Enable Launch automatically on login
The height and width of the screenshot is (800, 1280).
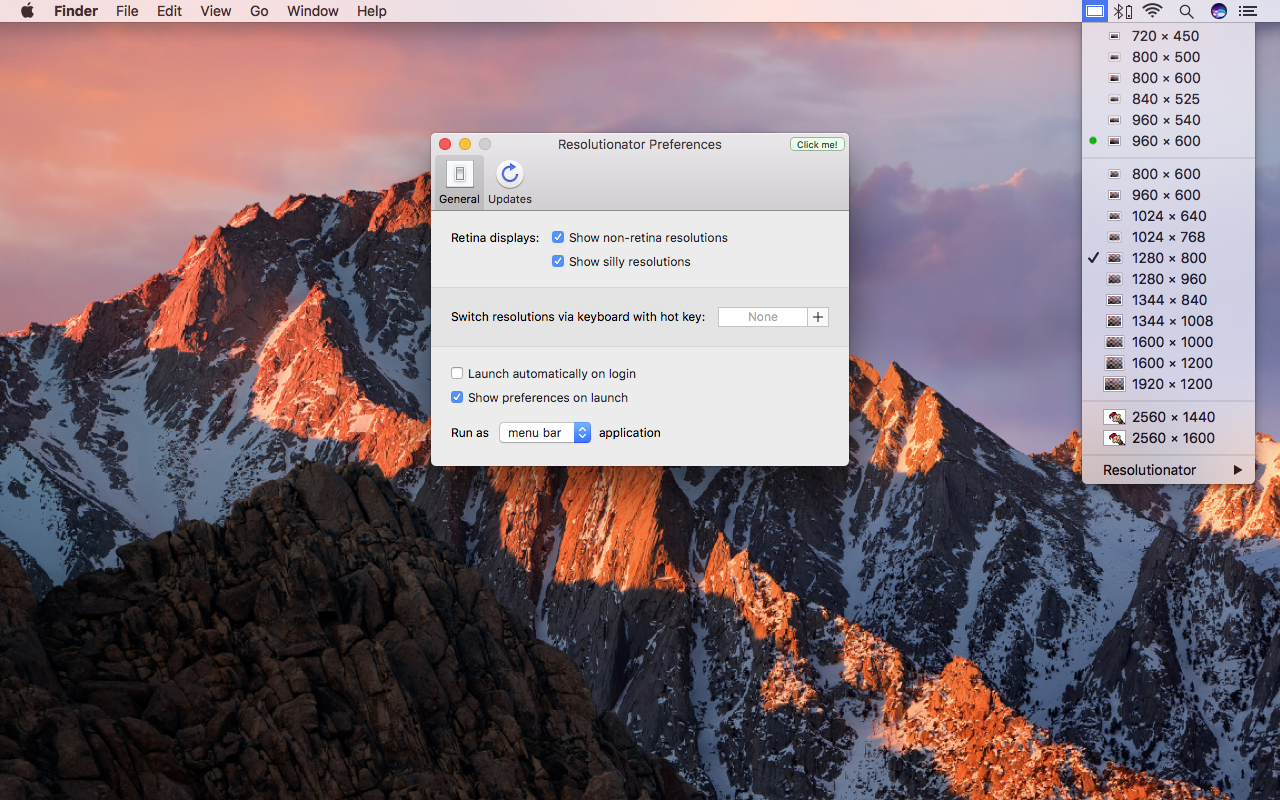click(x=457, y=373)
